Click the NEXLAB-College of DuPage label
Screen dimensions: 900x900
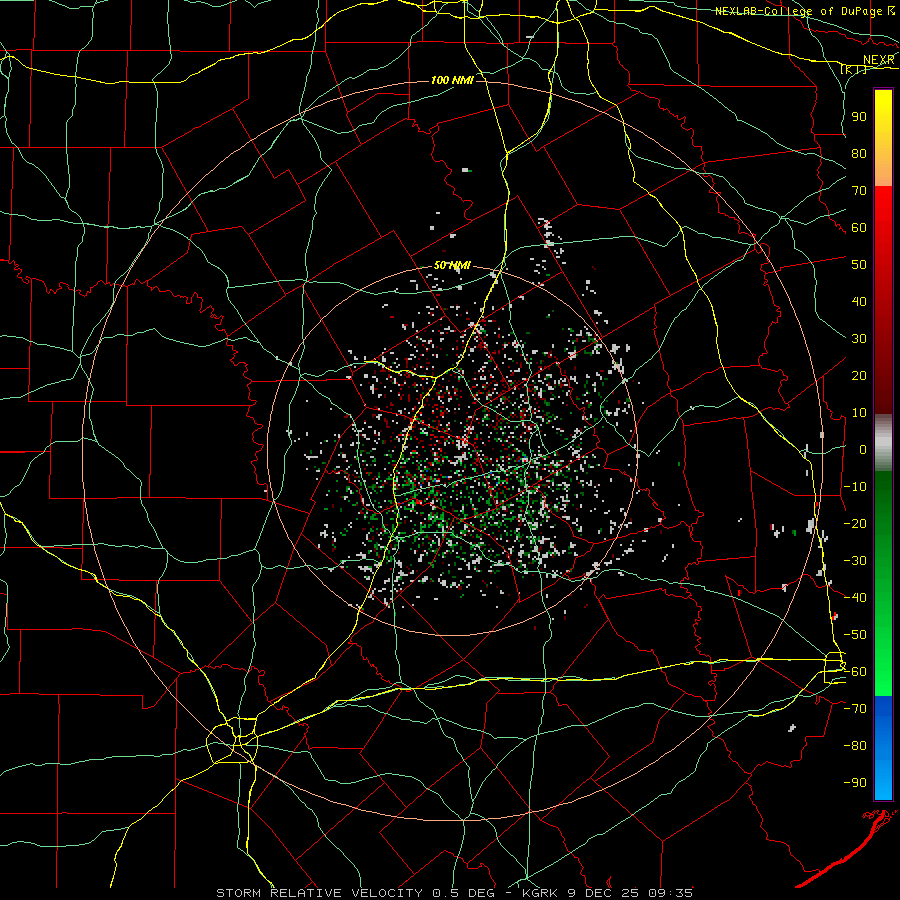800,11
